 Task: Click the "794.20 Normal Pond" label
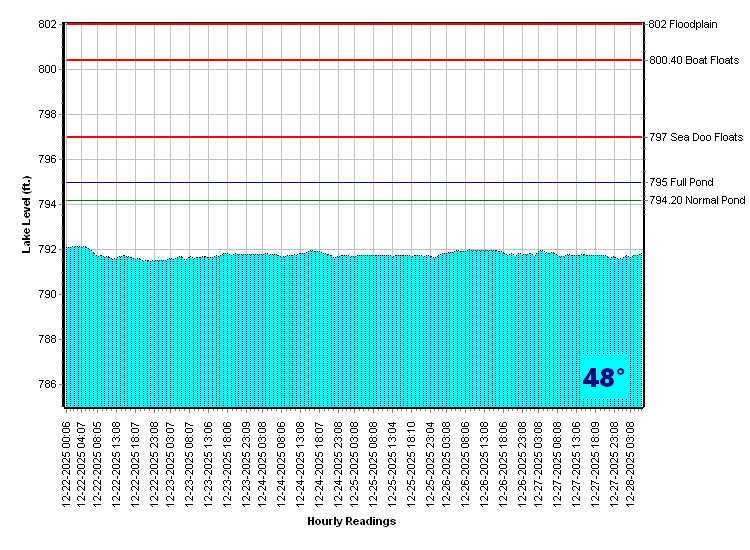pyautogui.click(x=696, y=201)
